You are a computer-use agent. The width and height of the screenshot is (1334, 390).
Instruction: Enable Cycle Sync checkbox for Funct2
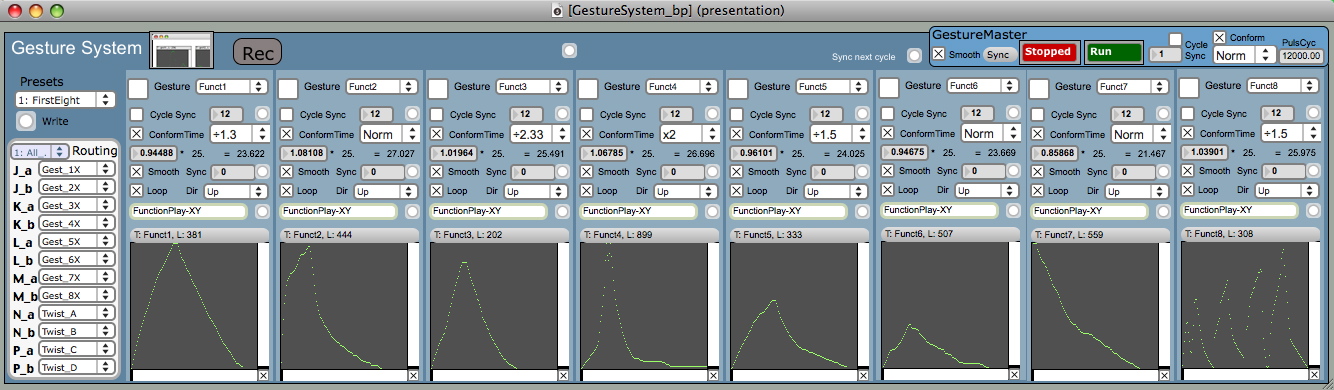[286, 115]
